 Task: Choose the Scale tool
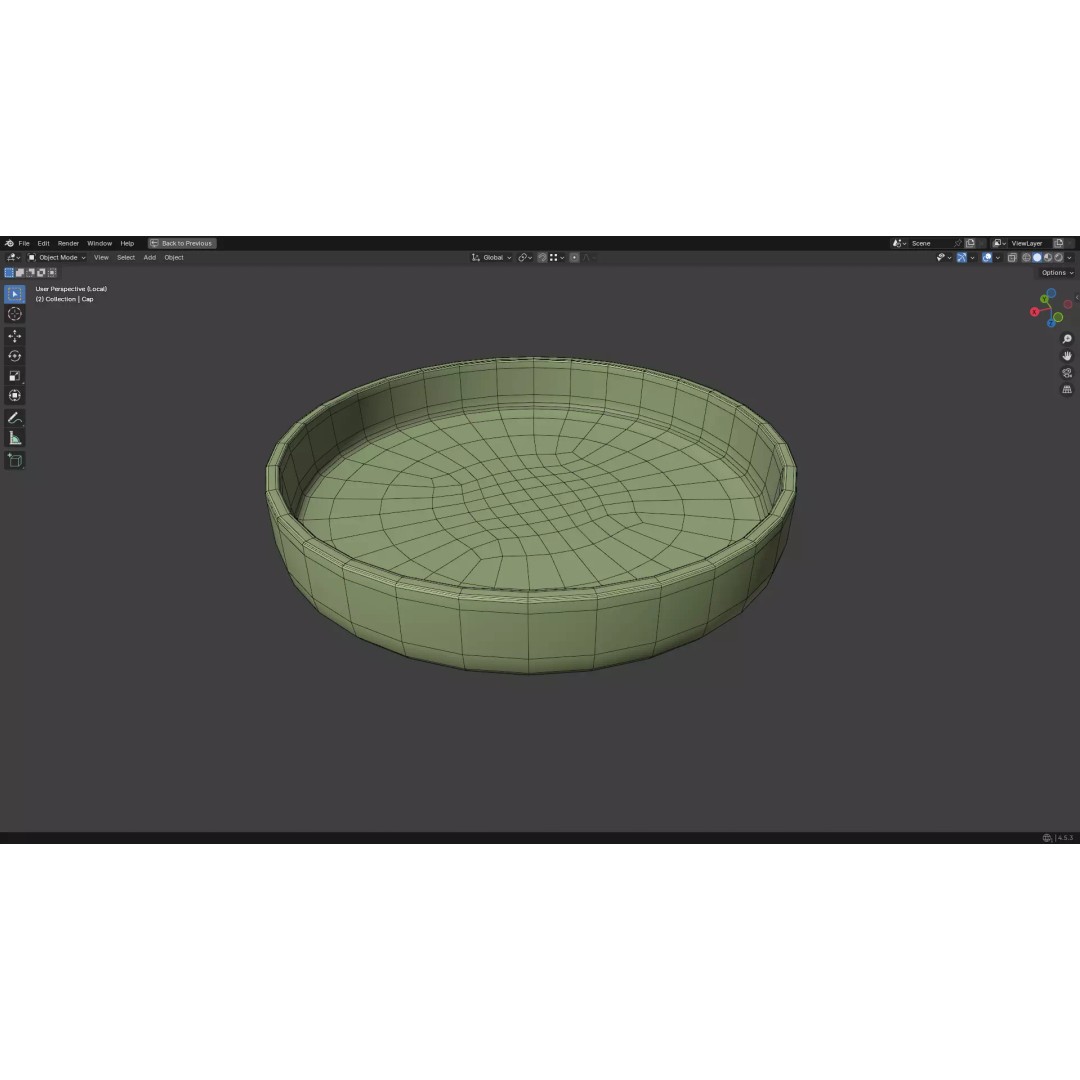(14, 376)
